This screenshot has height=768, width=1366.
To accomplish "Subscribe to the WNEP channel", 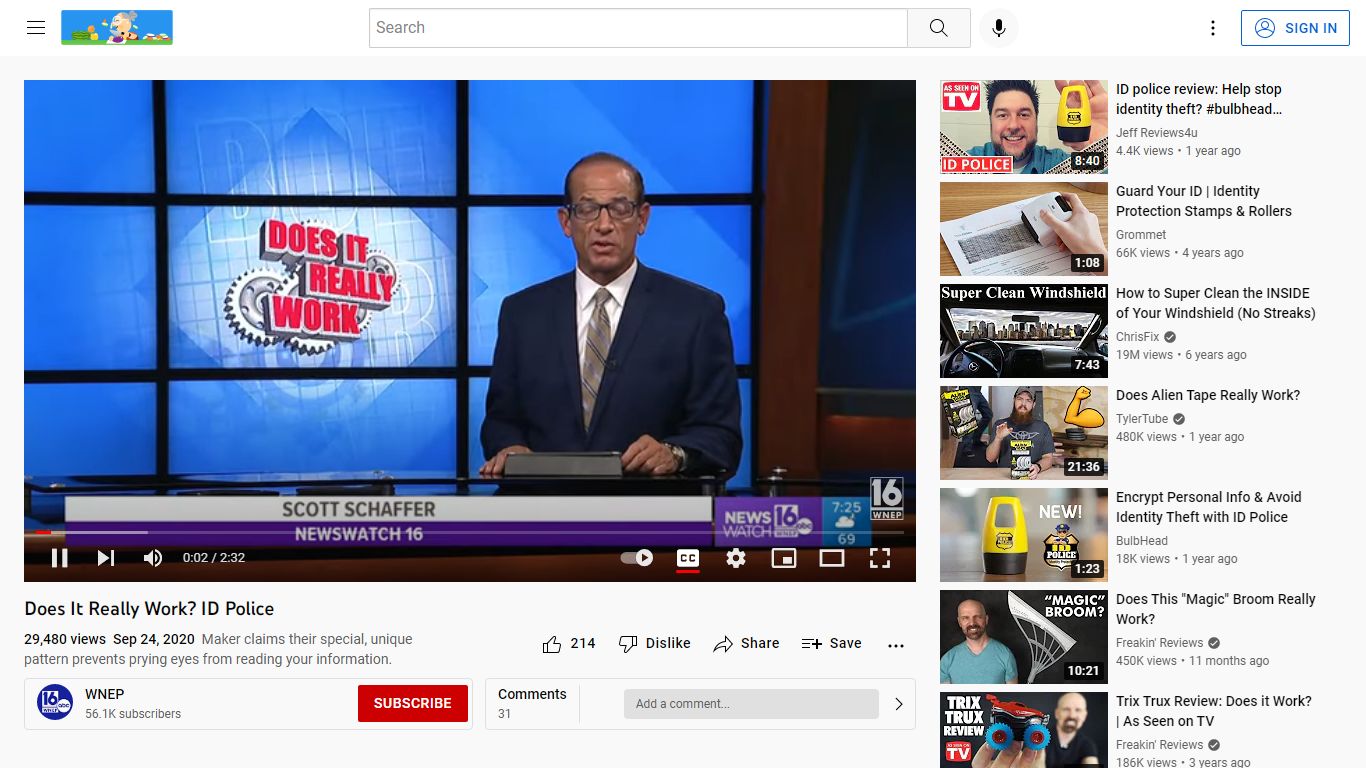I will point(413,703).
